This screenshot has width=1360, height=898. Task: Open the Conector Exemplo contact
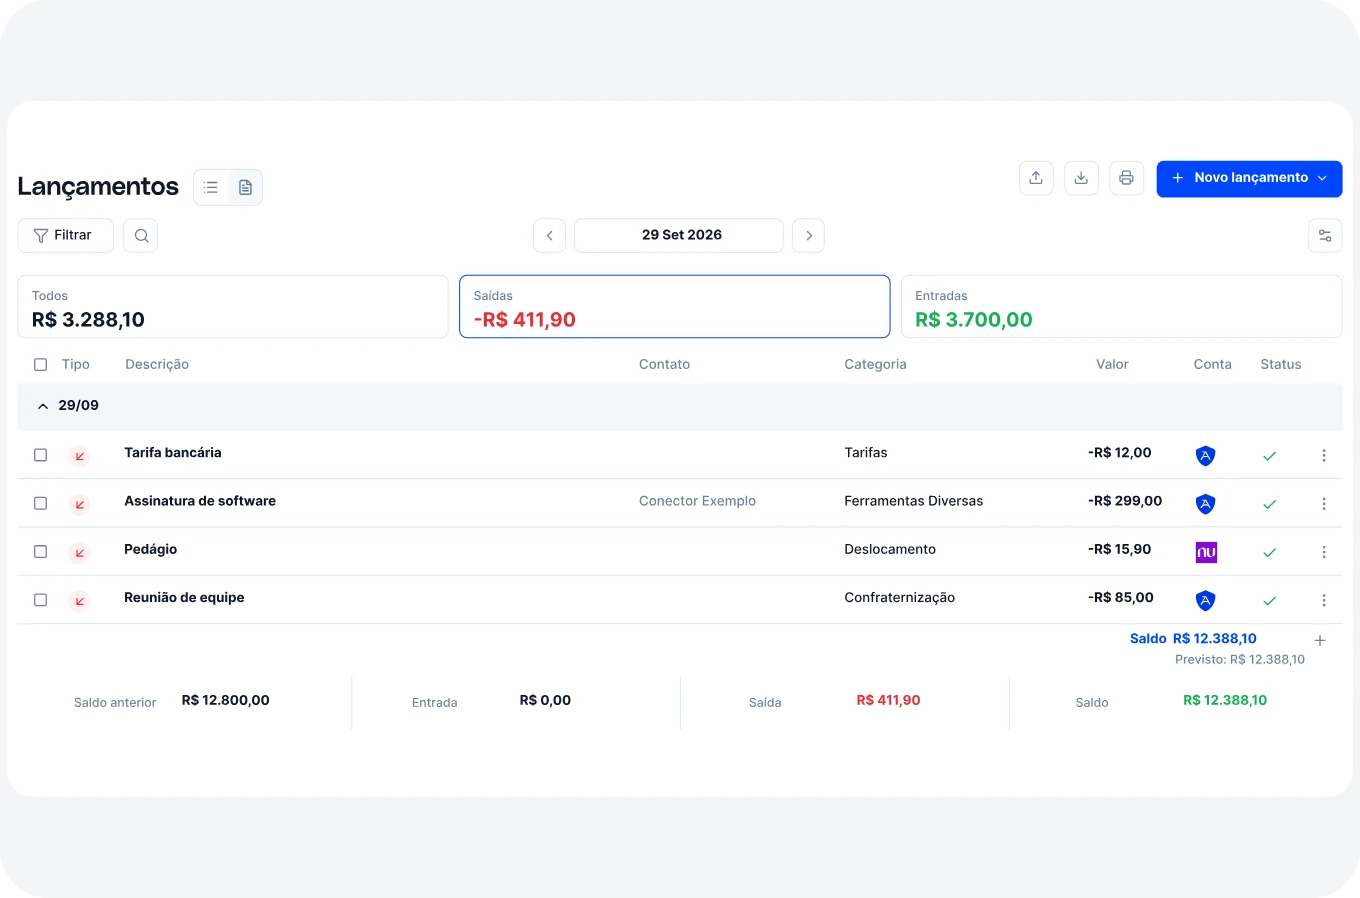697,501
